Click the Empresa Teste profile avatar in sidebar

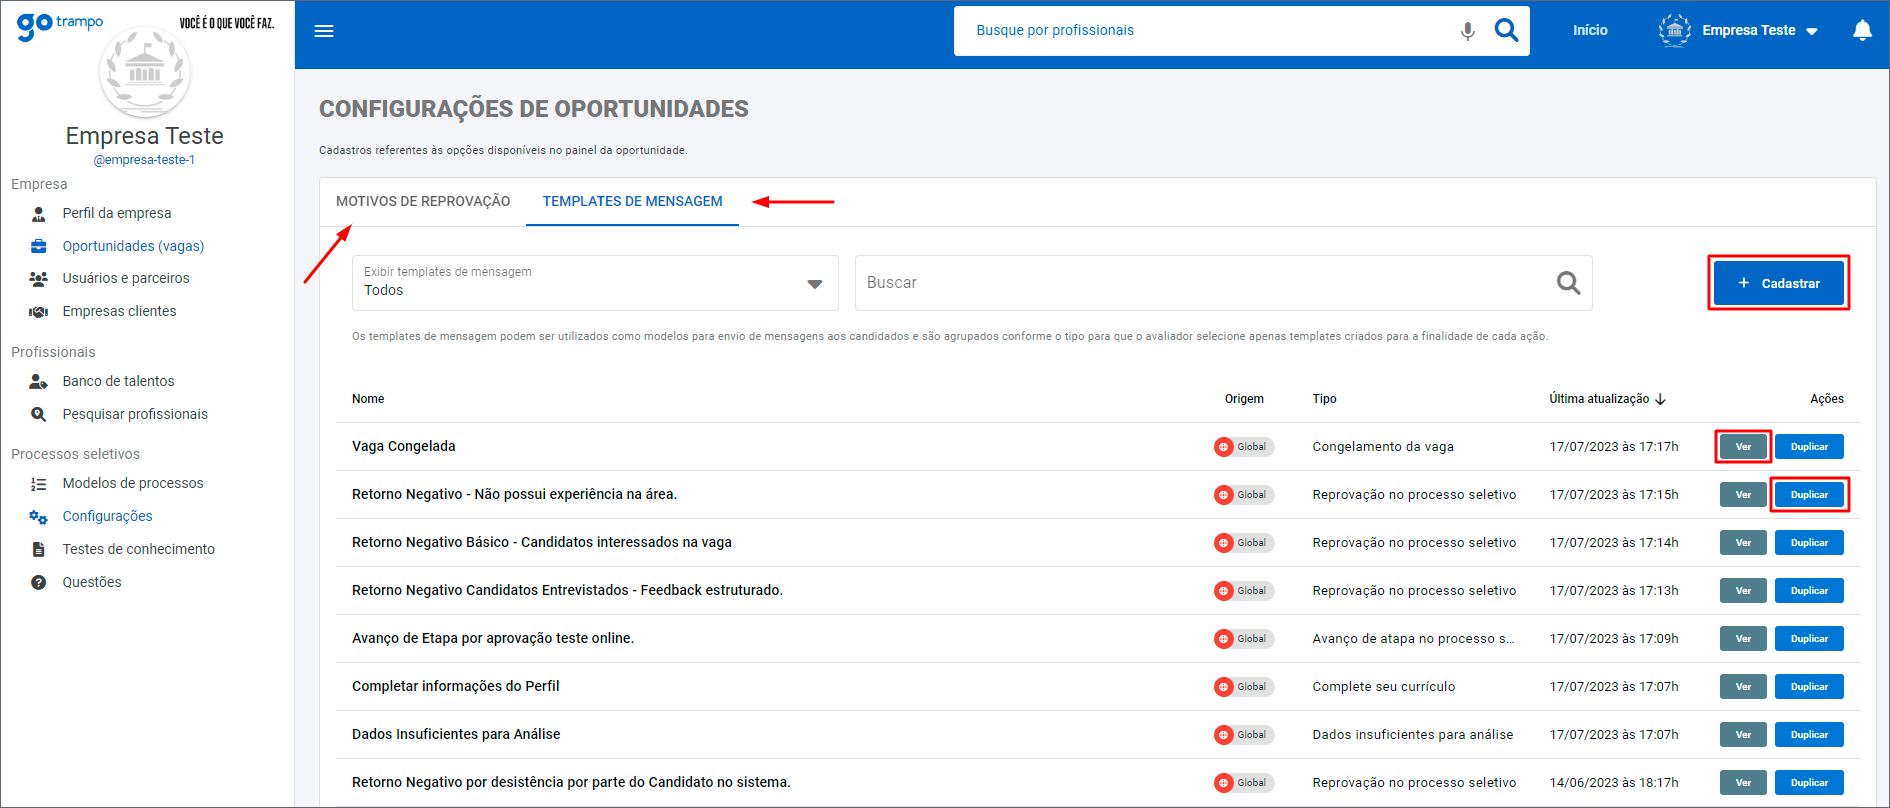pyautogui.click(x=145, y=72)
